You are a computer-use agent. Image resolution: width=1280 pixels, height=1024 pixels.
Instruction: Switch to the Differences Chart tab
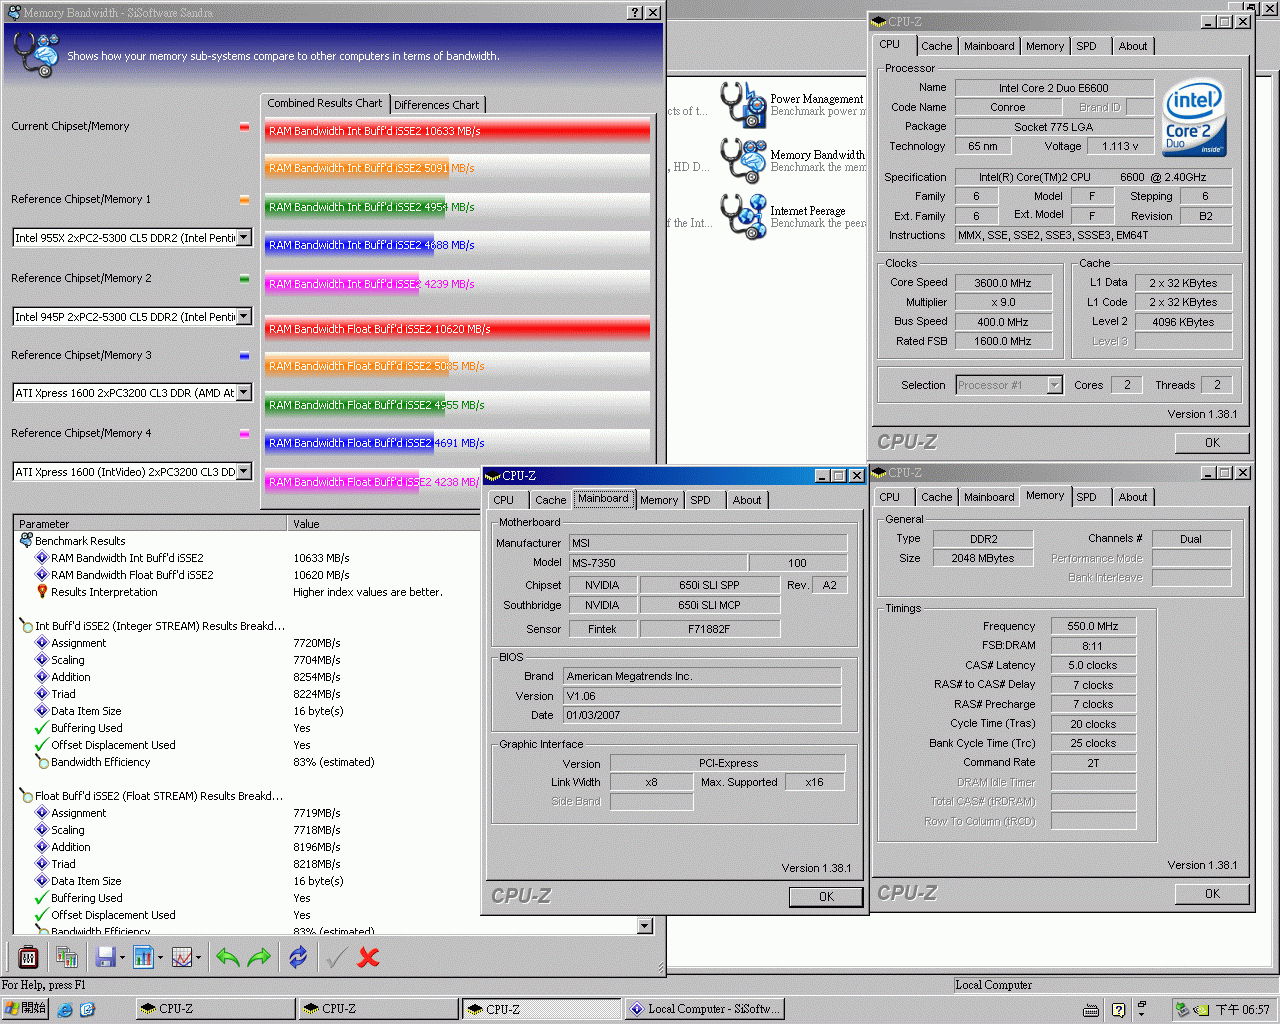coord(436,105)
